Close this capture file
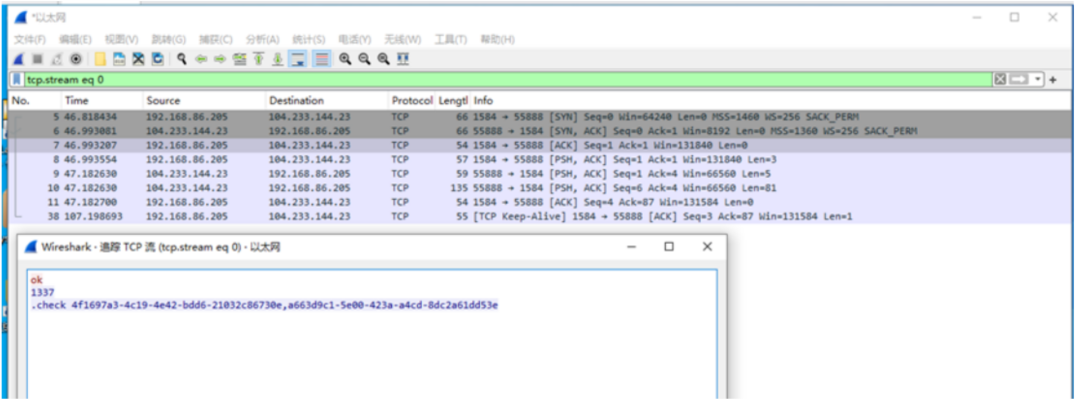 pyautogui.click(x=138, y=59)
